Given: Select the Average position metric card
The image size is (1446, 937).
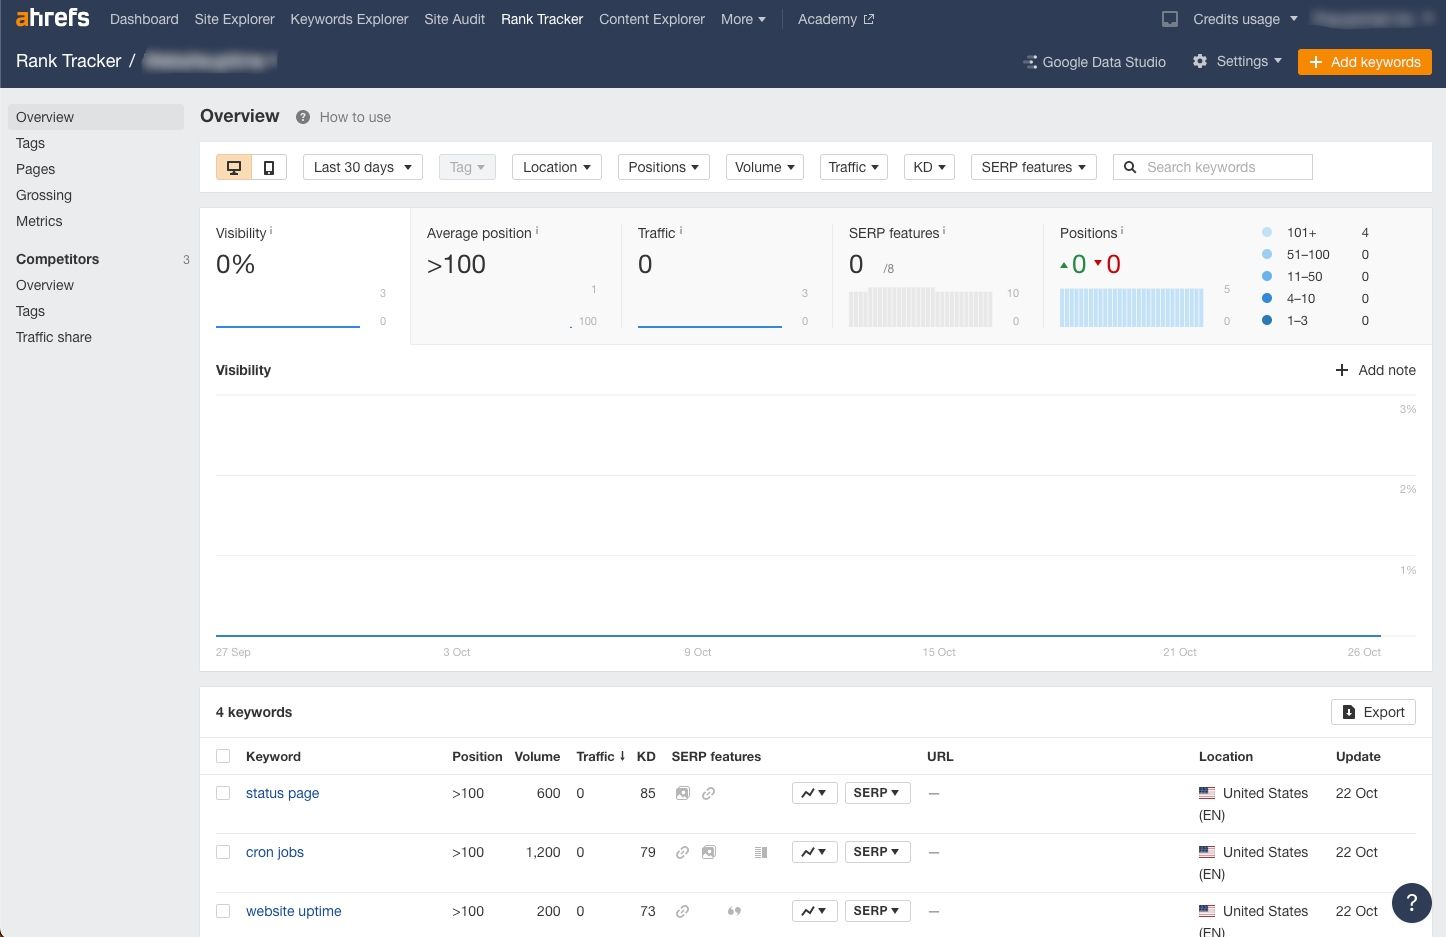Looking at the screenshot, I should tap(516, 276).
